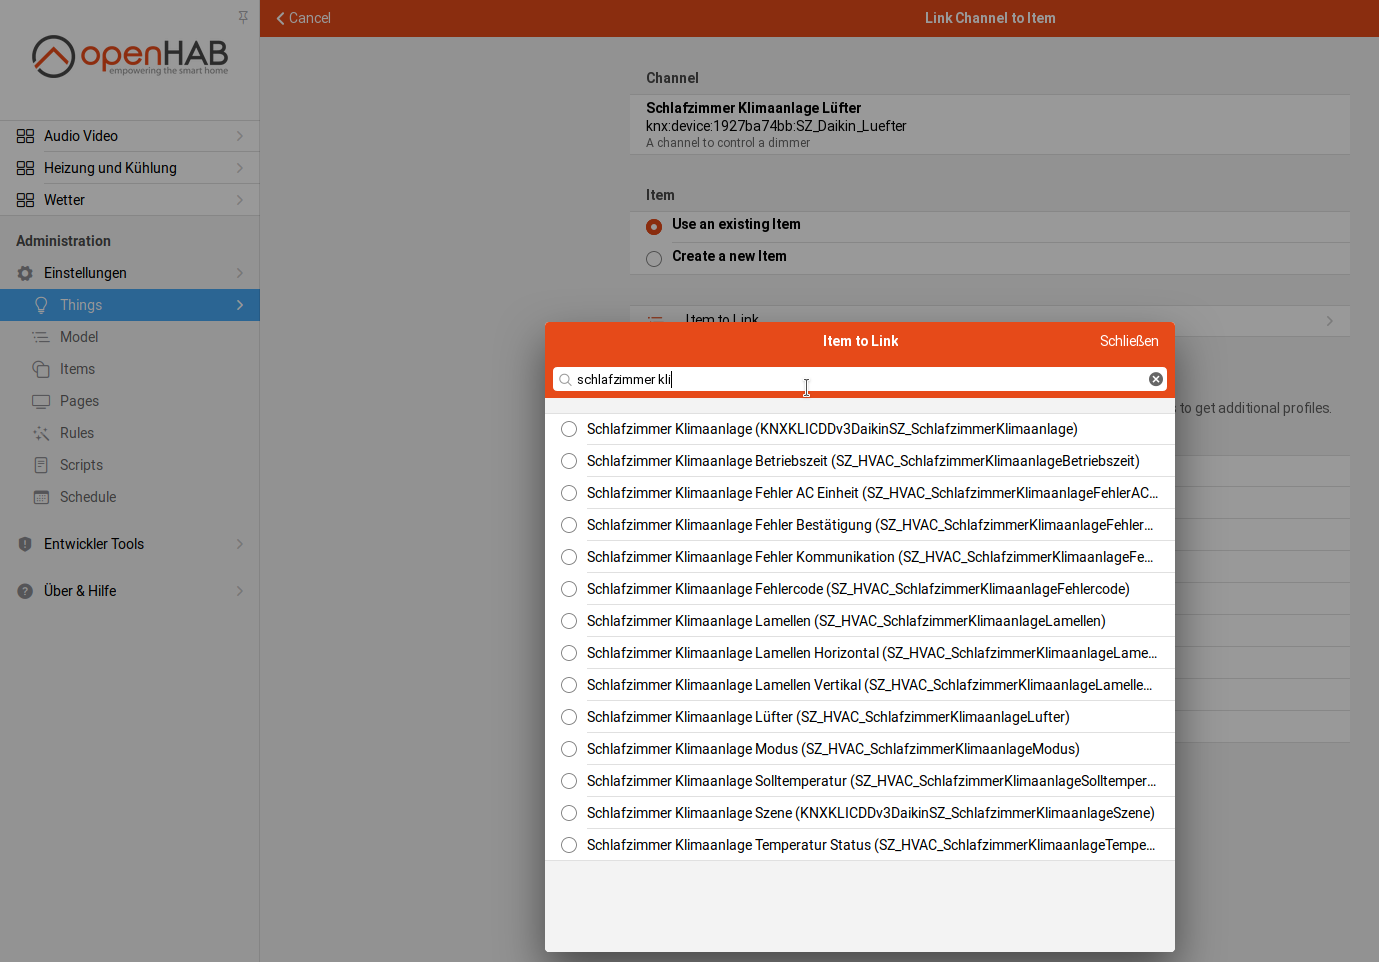Select Schlafzimmer Klimaanlage (KNXKLICDDv3Daikin) item radio

pyautogui.click(x=569, y=429)
